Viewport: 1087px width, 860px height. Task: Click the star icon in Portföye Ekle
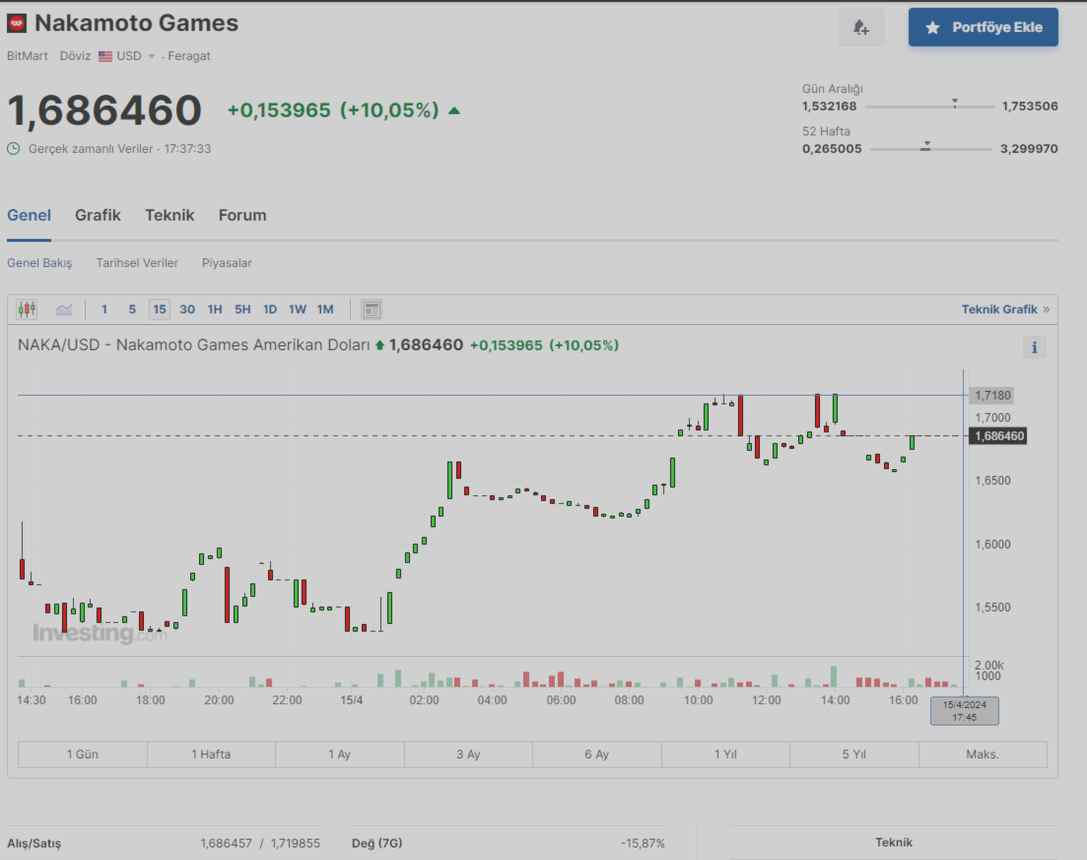933,28
